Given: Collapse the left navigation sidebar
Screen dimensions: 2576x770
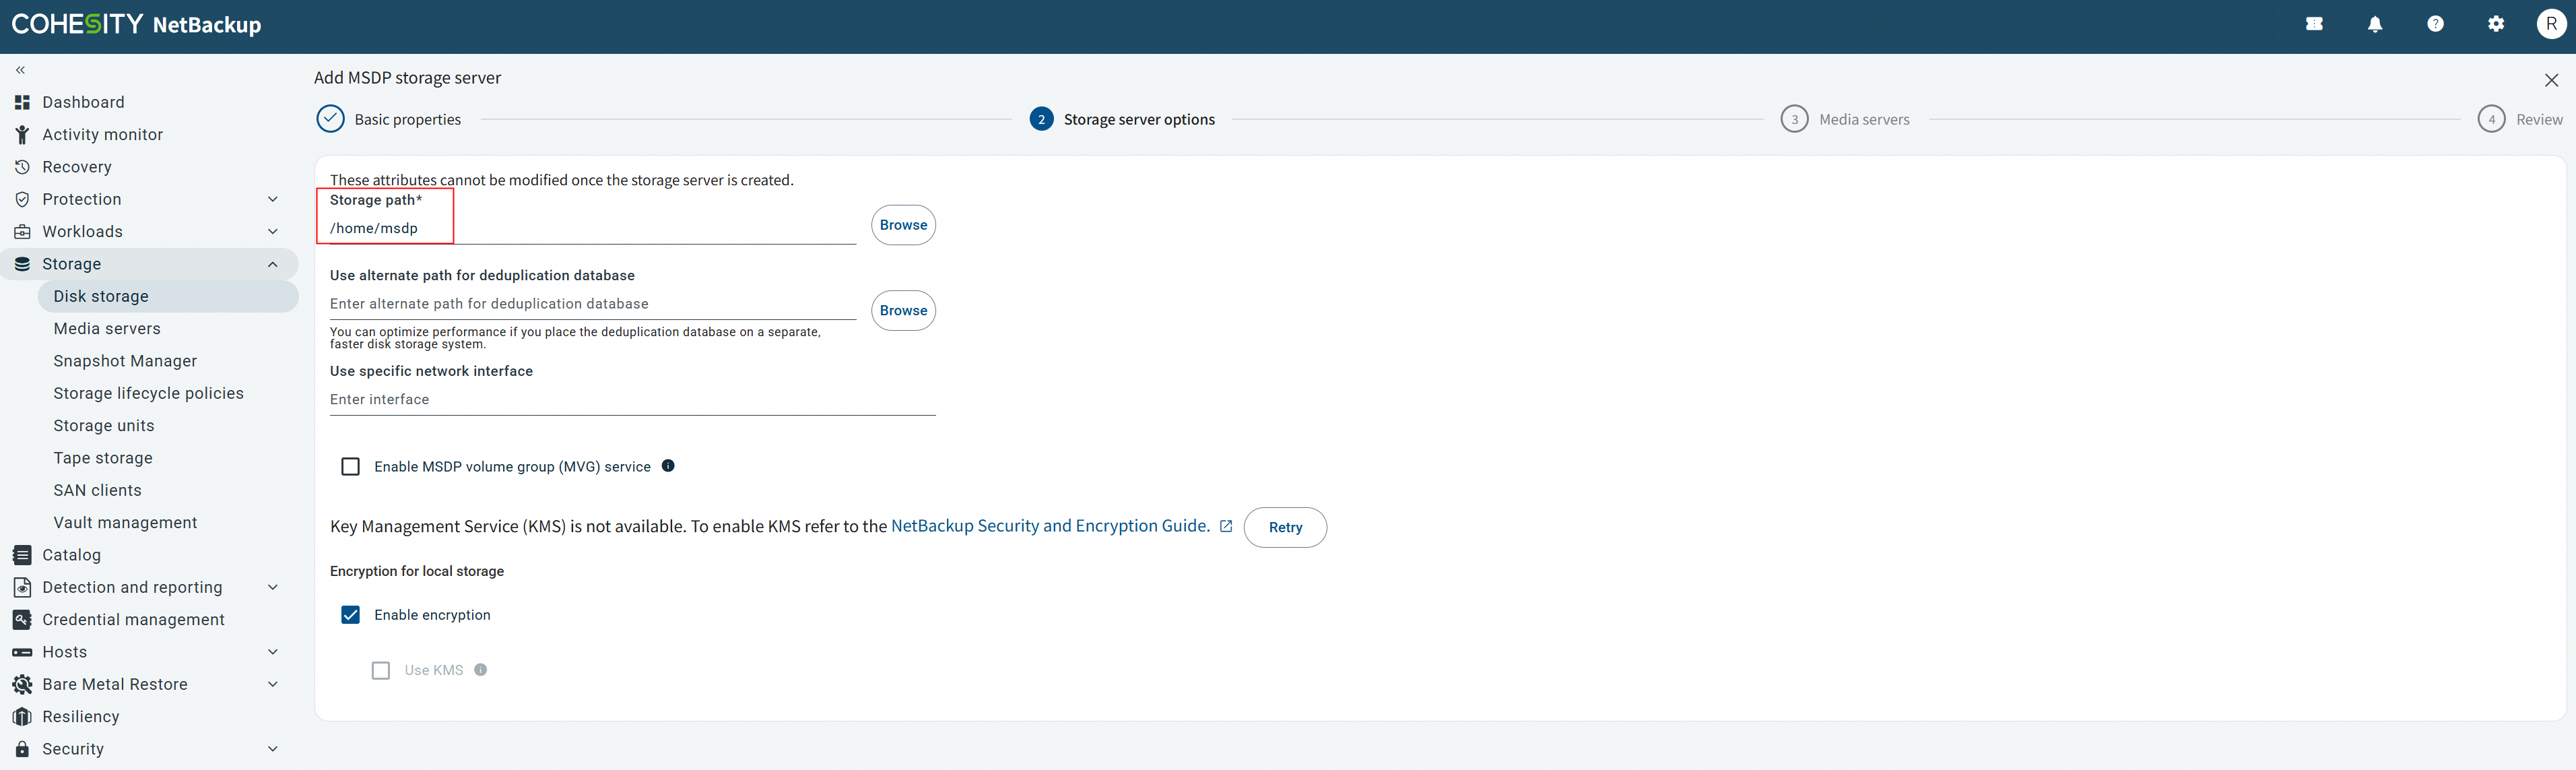Looking at the screenshot, I should tap(20, 70).
